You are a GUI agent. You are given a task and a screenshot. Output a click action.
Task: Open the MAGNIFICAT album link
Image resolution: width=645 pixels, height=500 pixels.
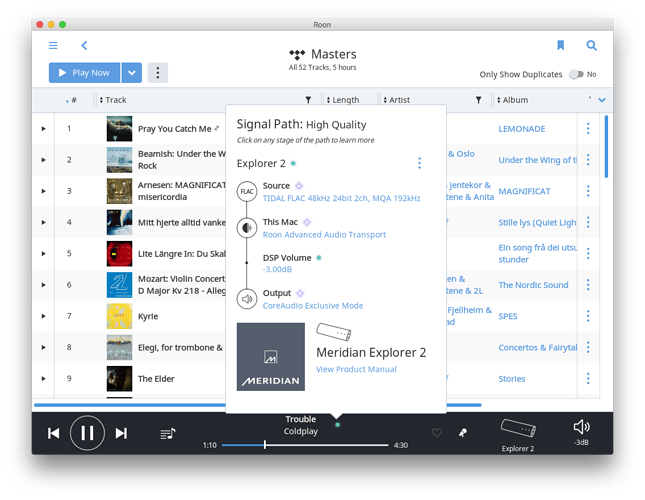524,192
